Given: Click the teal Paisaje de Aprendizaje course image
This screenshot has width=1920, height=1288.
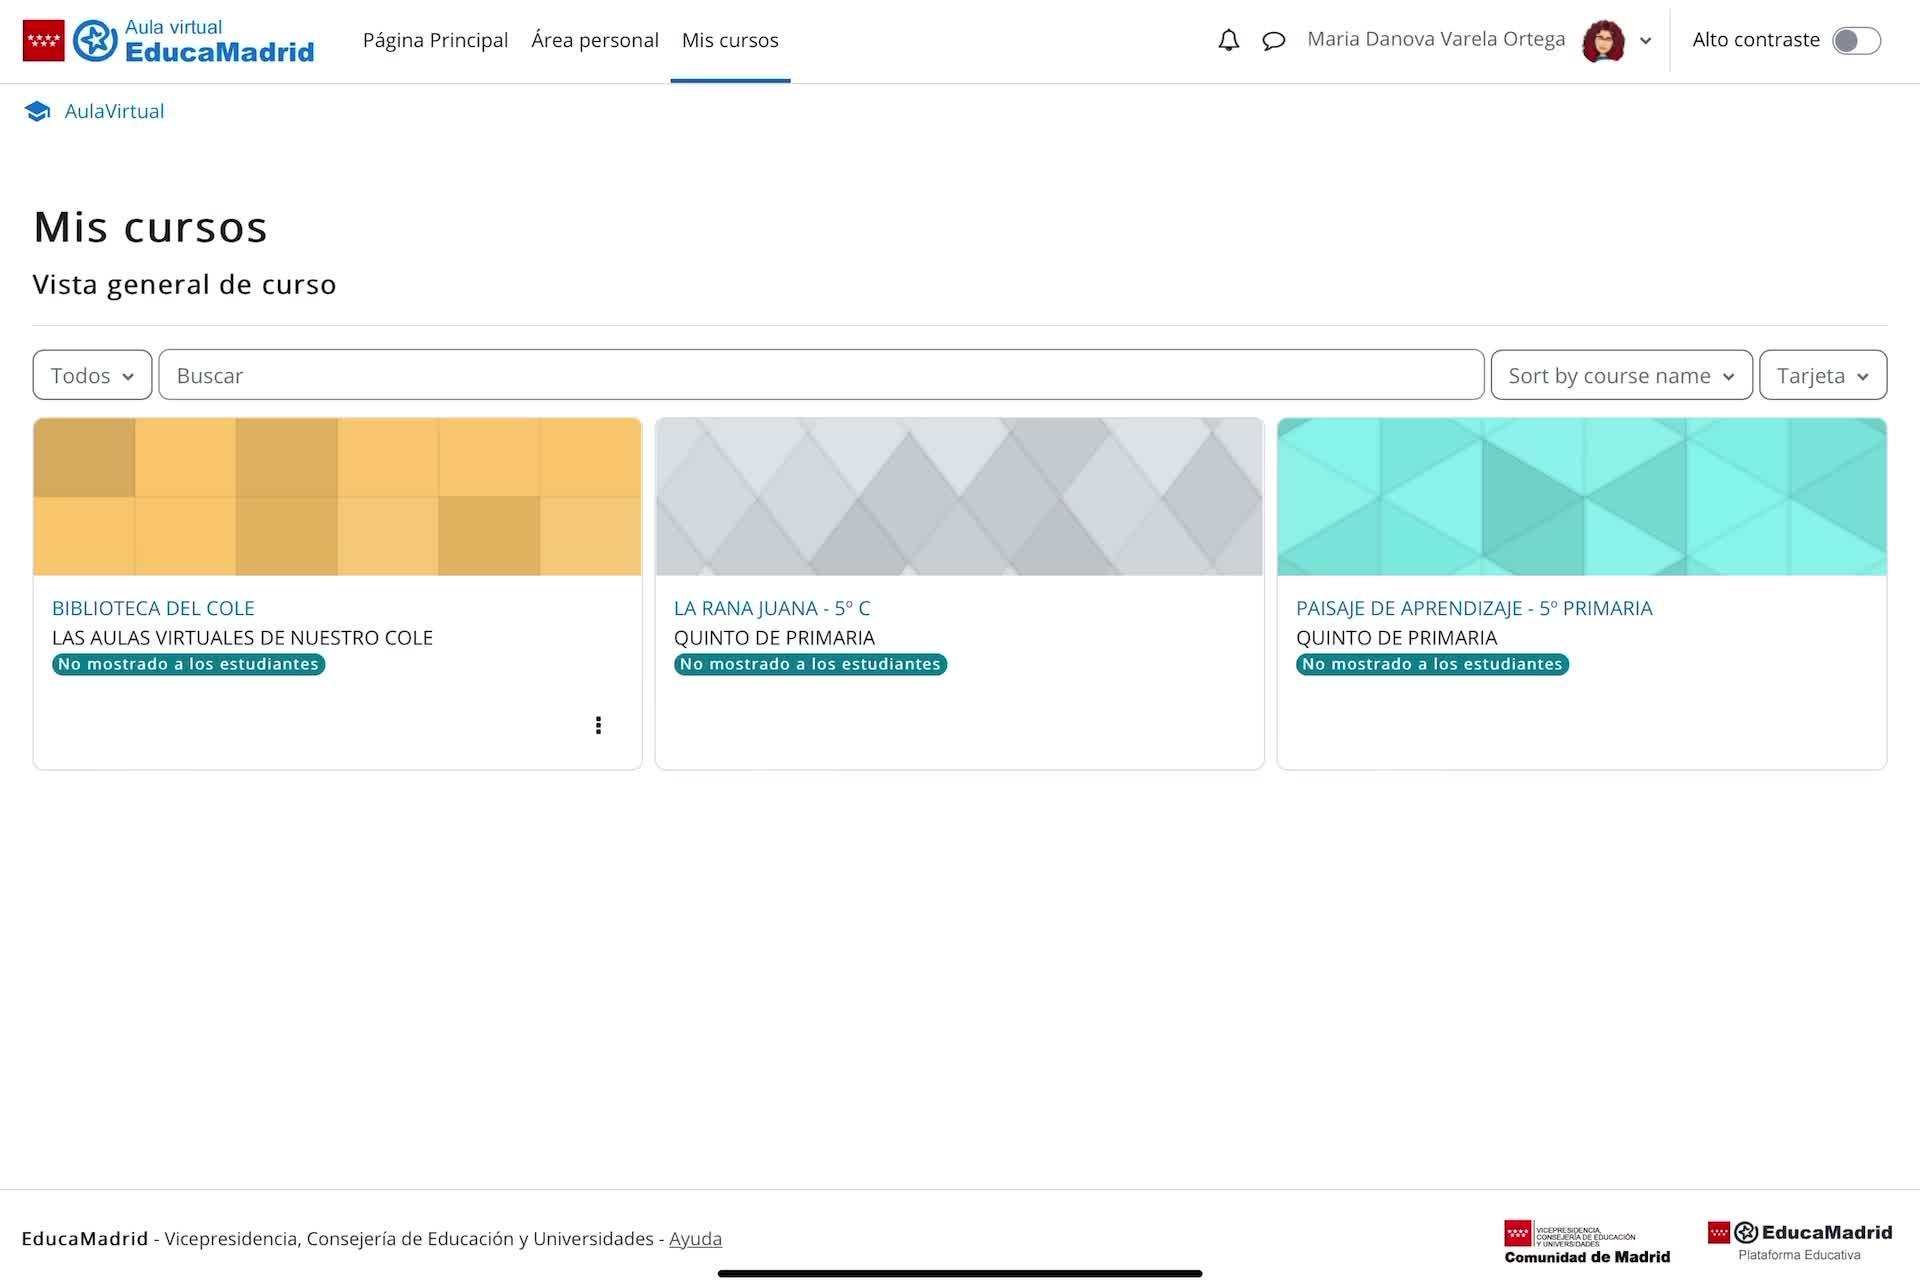Looking at the screenshot, I should click(1581, 496).
